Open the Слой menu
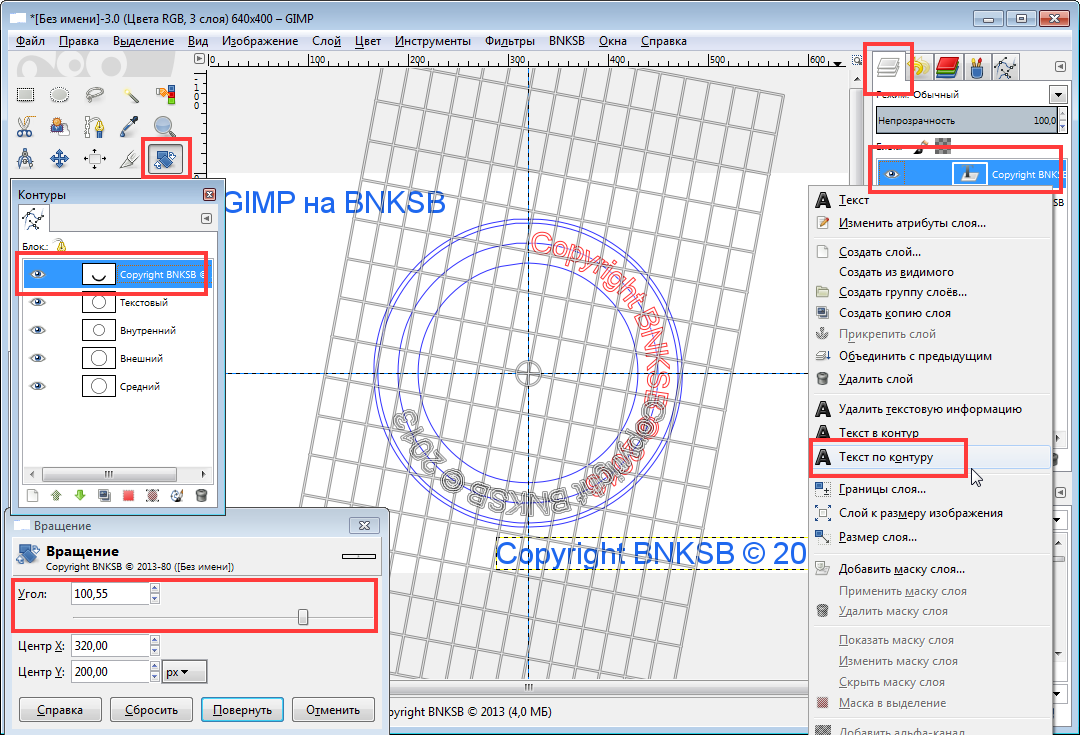The image size is (1080, 735). point(326,41)
